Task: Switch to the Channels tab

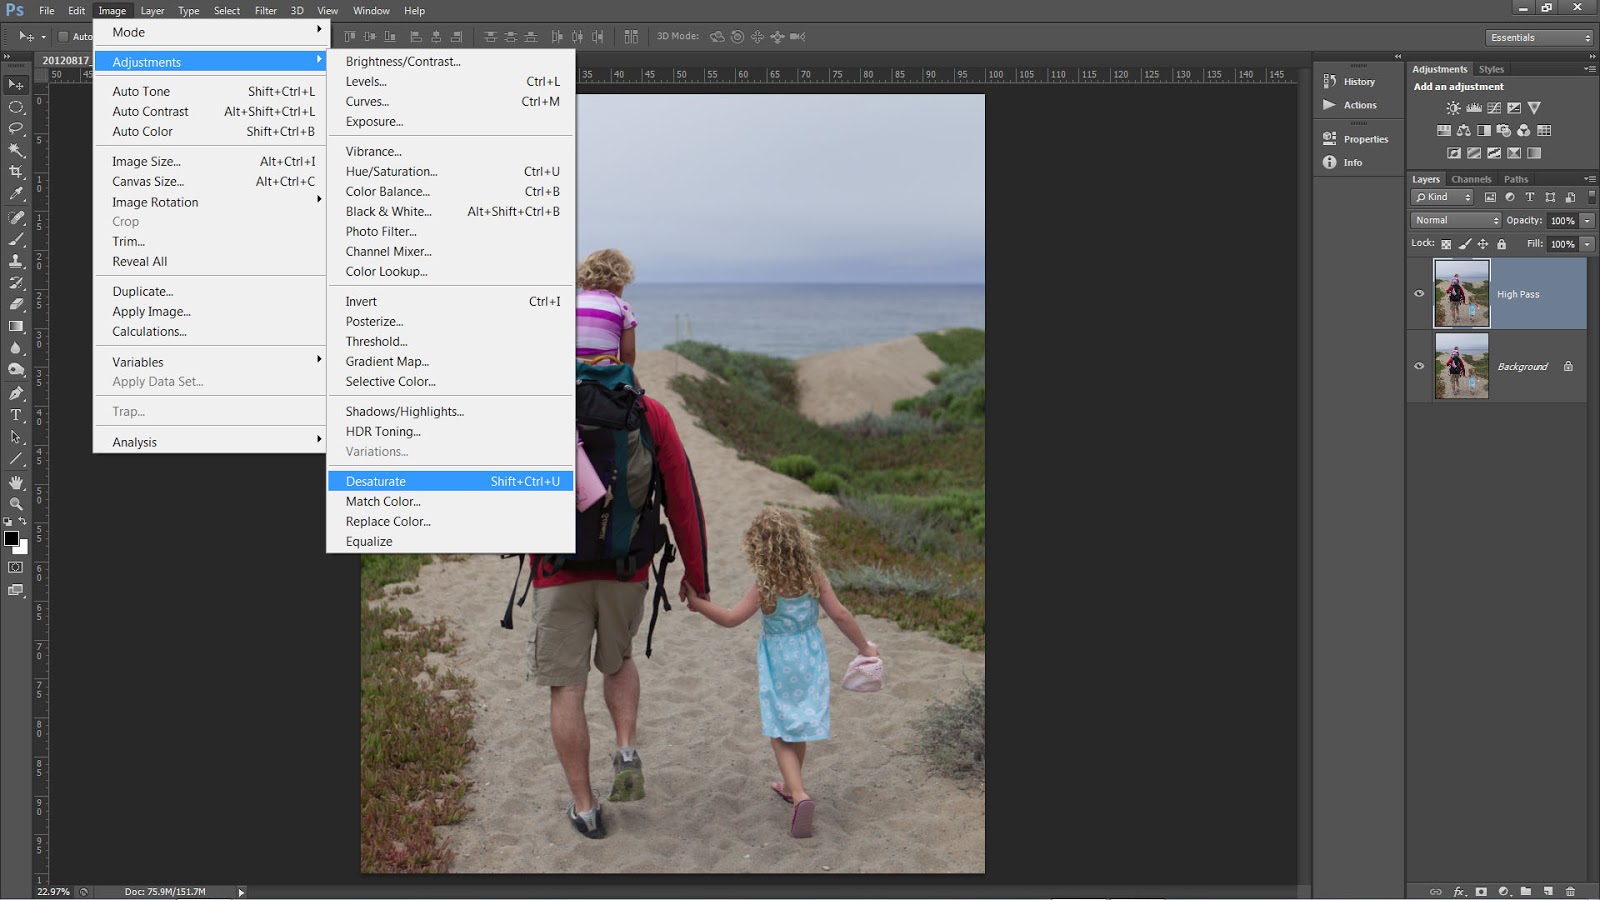Action: click(1471, 179)
